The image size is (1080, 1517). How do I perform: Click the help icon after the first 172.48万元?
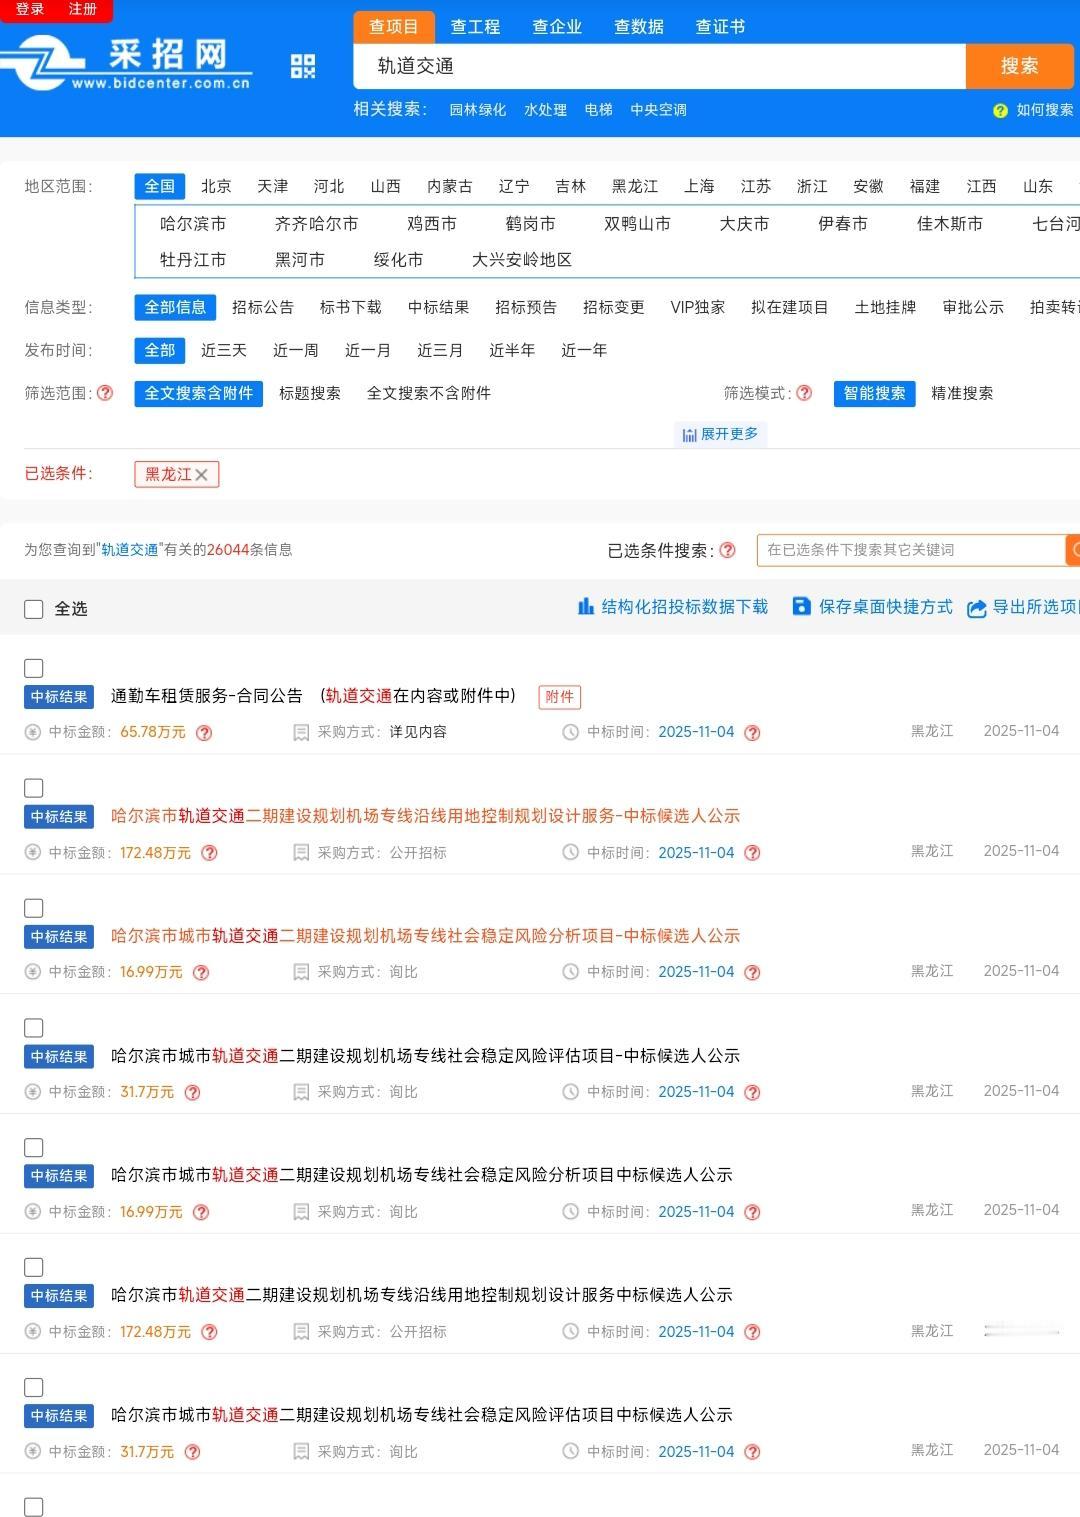(209, 853)
